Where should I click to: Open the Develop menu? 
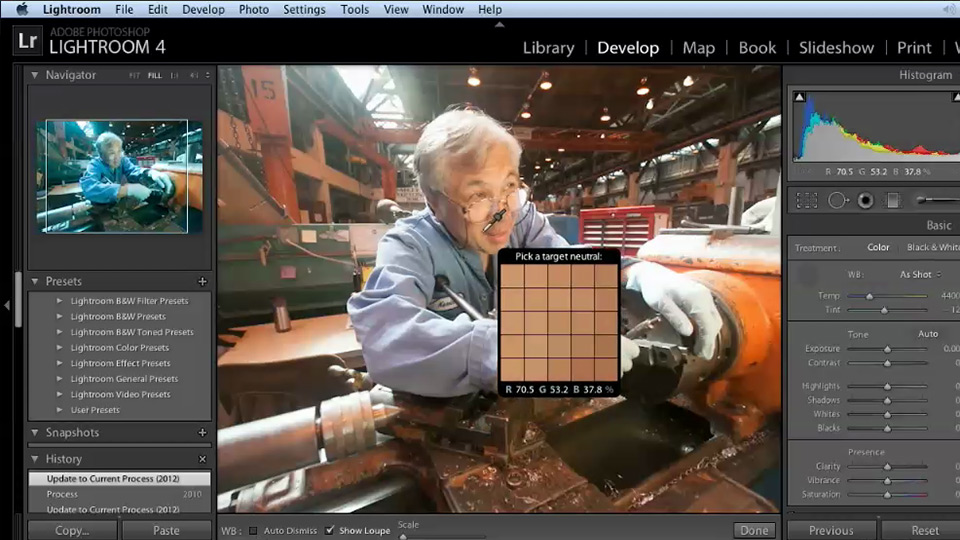pos(203,9)
